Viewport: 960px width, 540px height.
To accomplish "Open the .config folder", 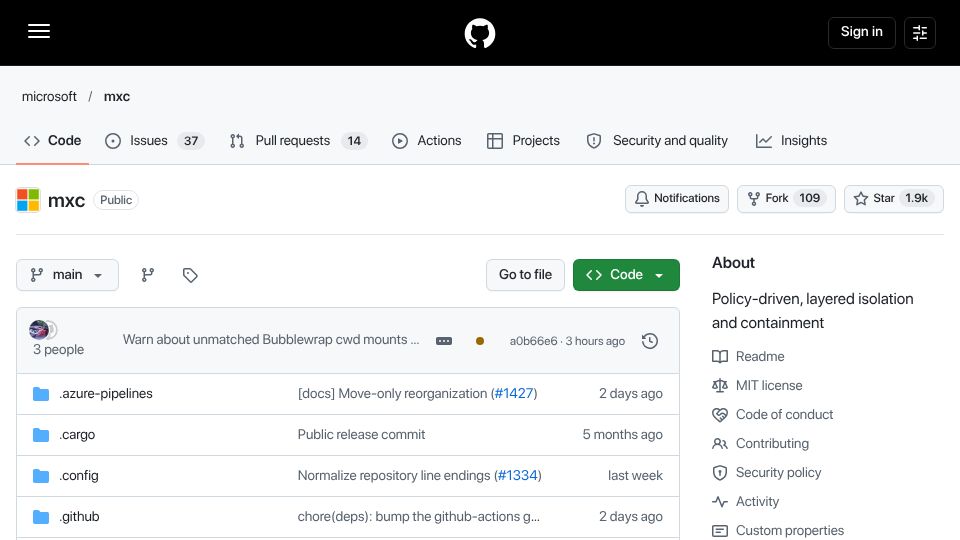I will click(79, 476).
